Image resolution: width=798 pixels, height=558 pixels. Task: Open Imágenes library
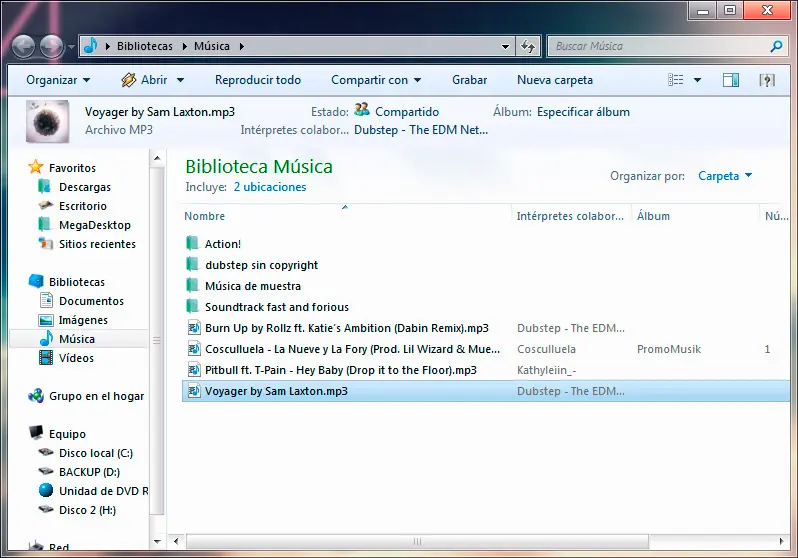tap(83, 320)
